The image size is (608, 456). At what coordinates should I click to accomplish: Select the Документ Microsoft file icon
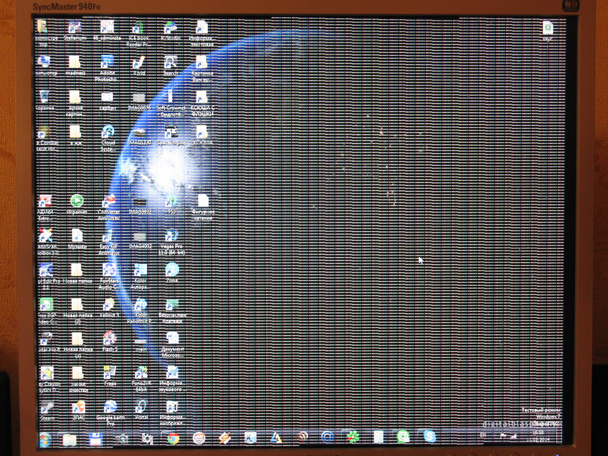click(x=171, y=340)
